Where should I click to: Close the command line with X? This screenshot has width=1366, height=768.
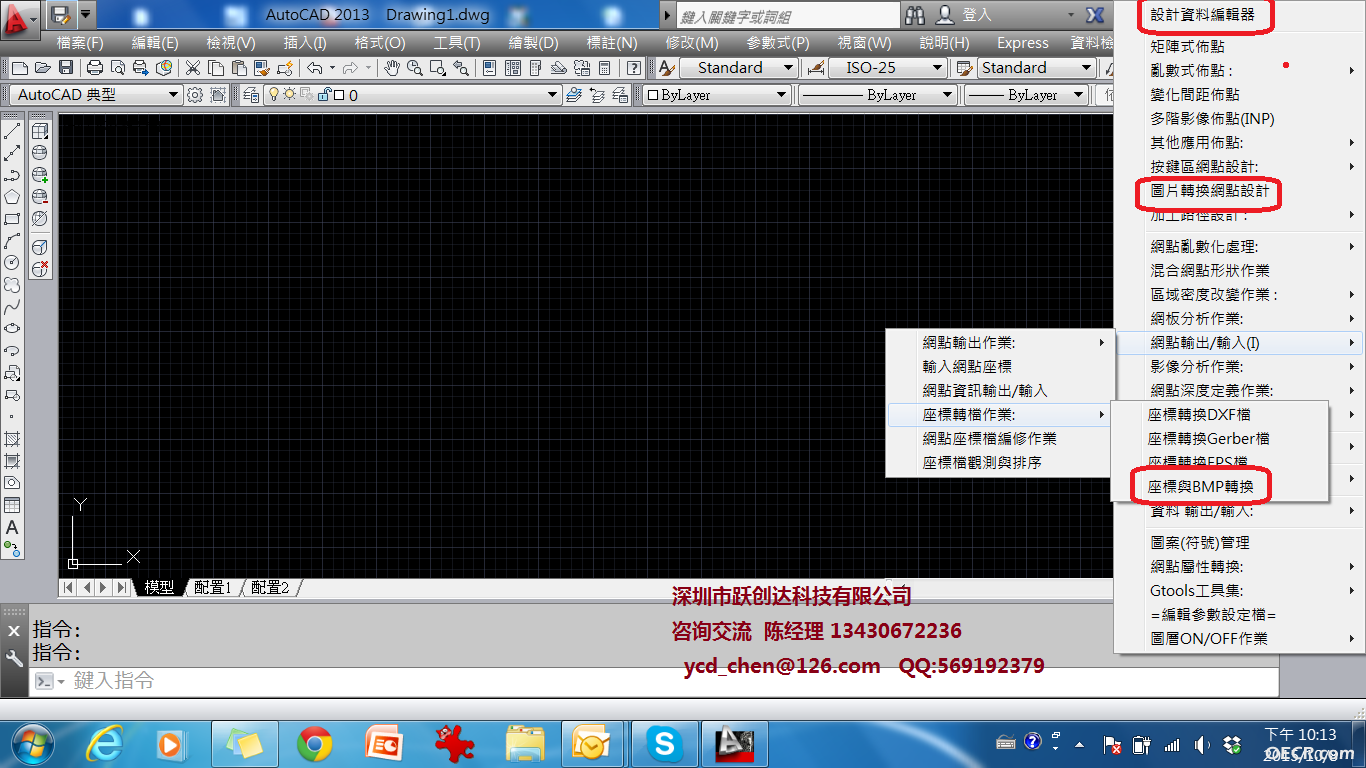(14, 631)
